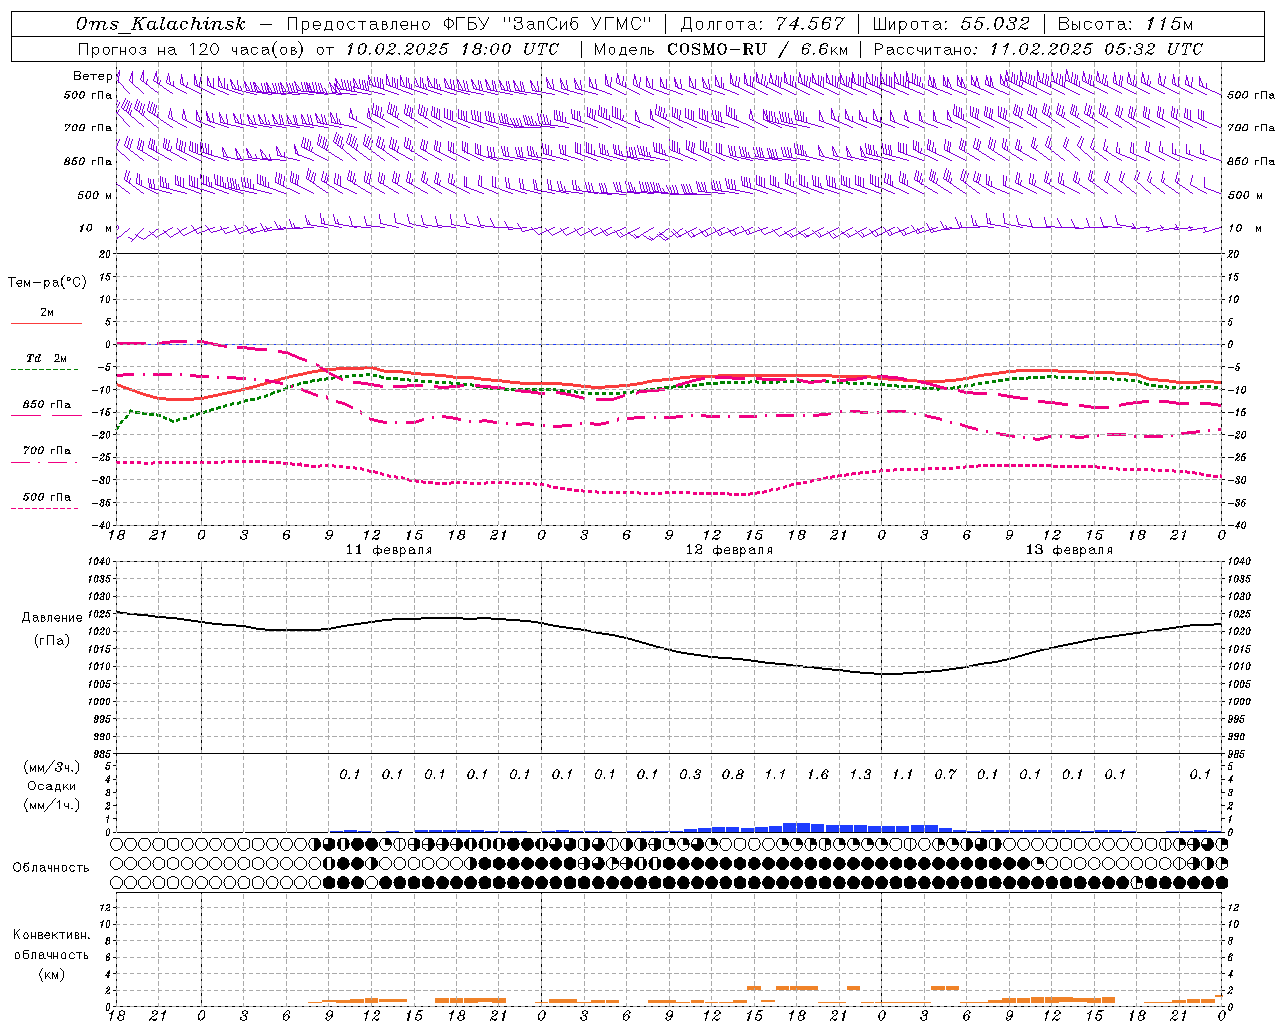
Task: Click the forecast start time 10.02.2025 18:00 UTC
Action: click(x=452, y=49)
